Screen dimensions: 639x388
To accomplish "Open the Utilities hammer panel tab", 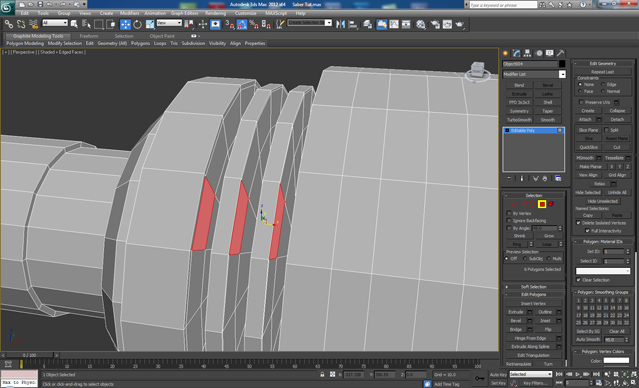I will coord(561,53).
